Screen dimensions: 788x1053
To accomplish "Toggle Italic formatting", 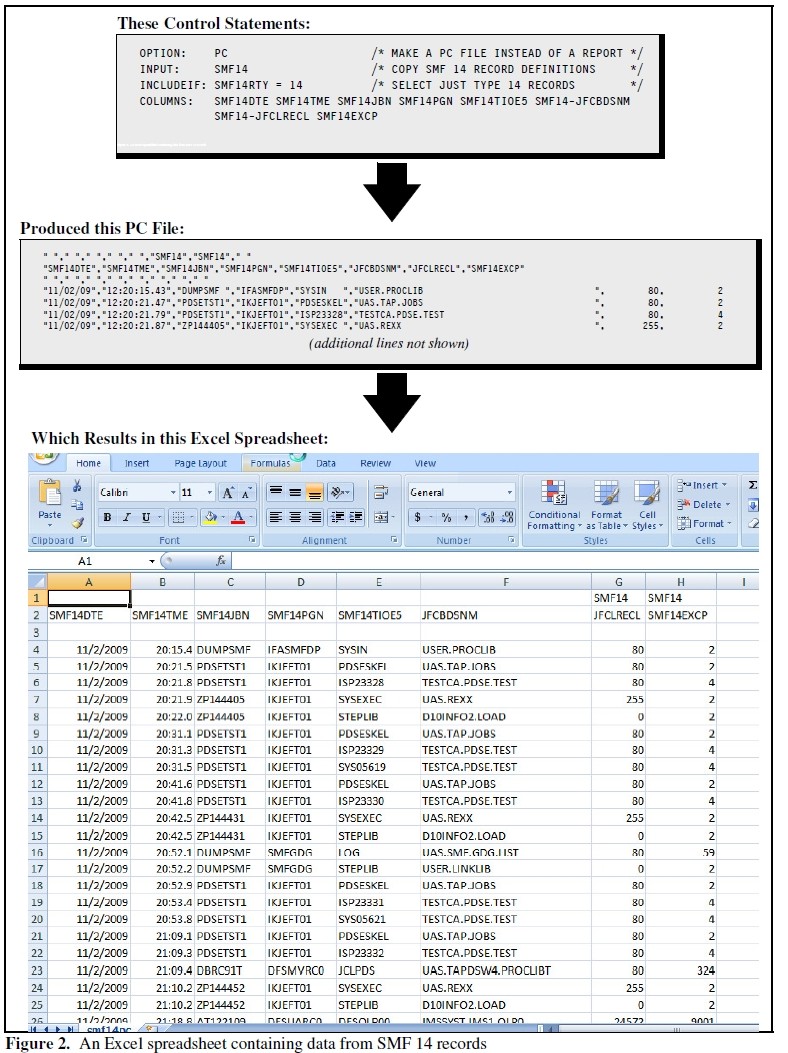I will tap(126, 517).
